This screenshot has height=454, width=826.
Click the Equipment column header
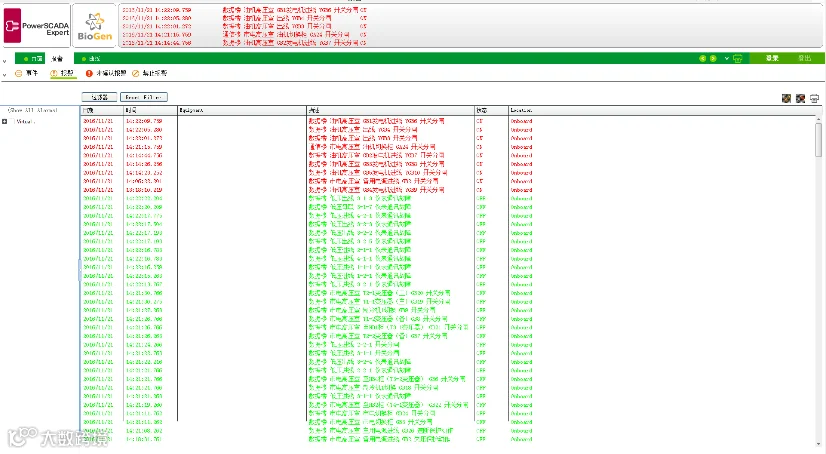tap(242, 110)
